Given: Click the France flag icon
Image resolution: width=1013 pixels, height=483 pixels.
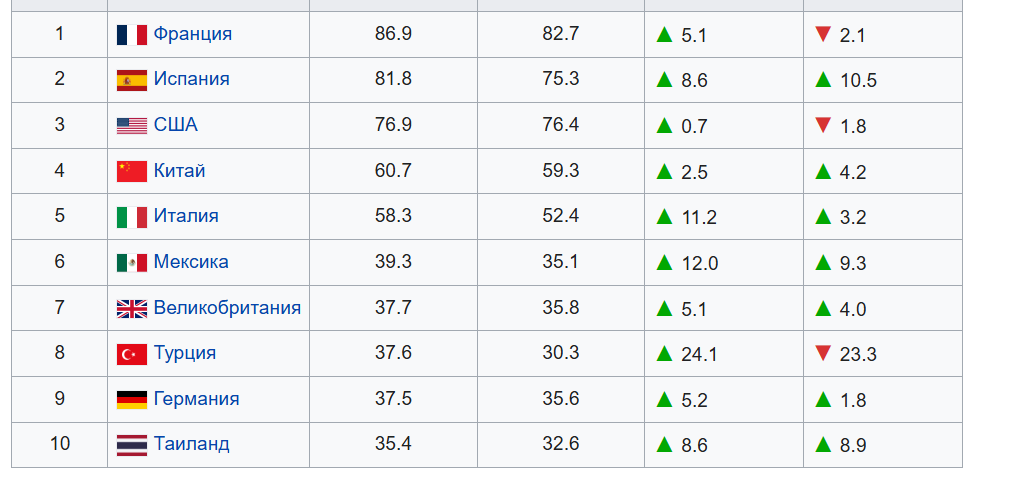Looking at the screenshot, I should coord(132,34).
